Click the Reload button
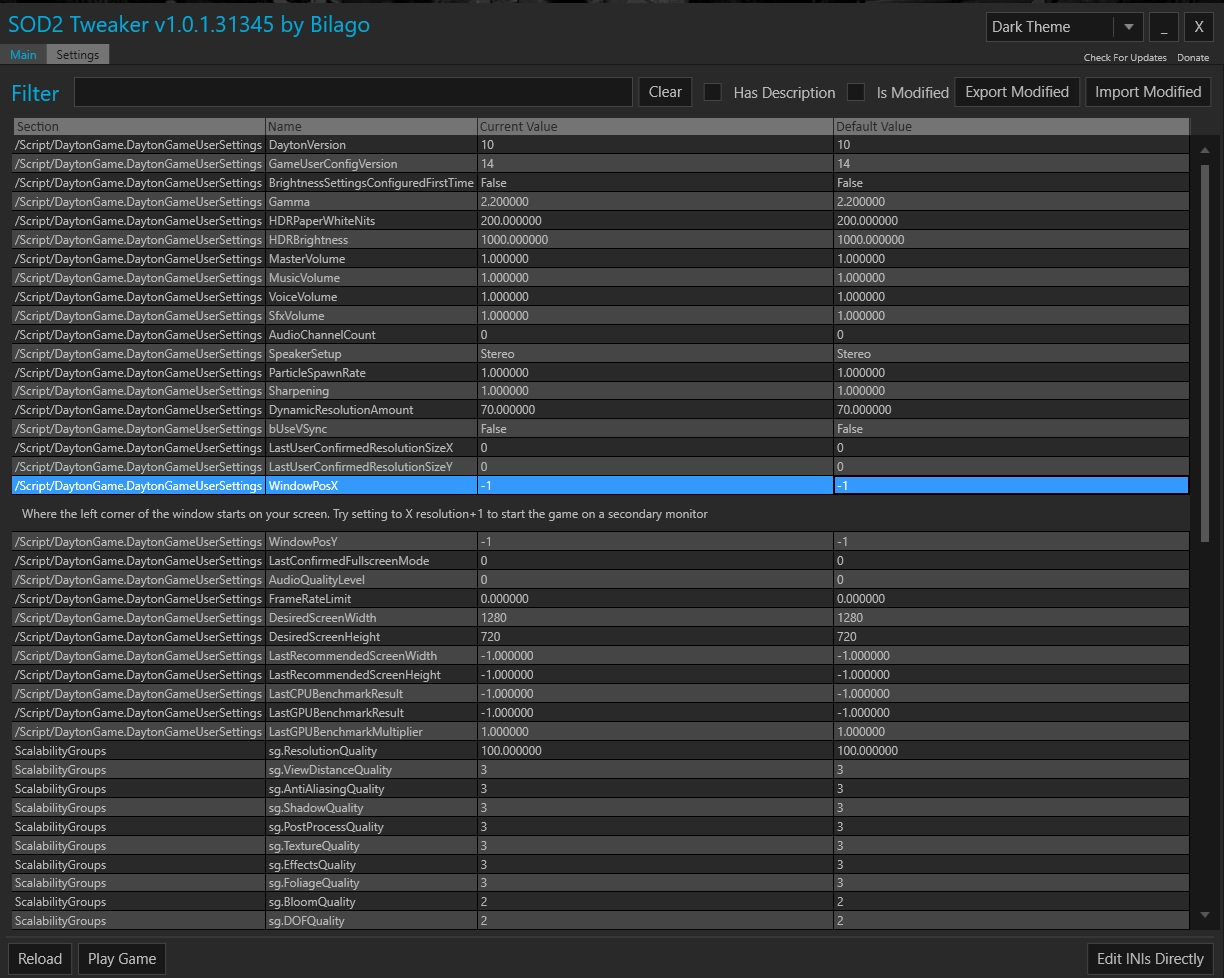Screen dimensions: 1224x978 pos(40,958)
